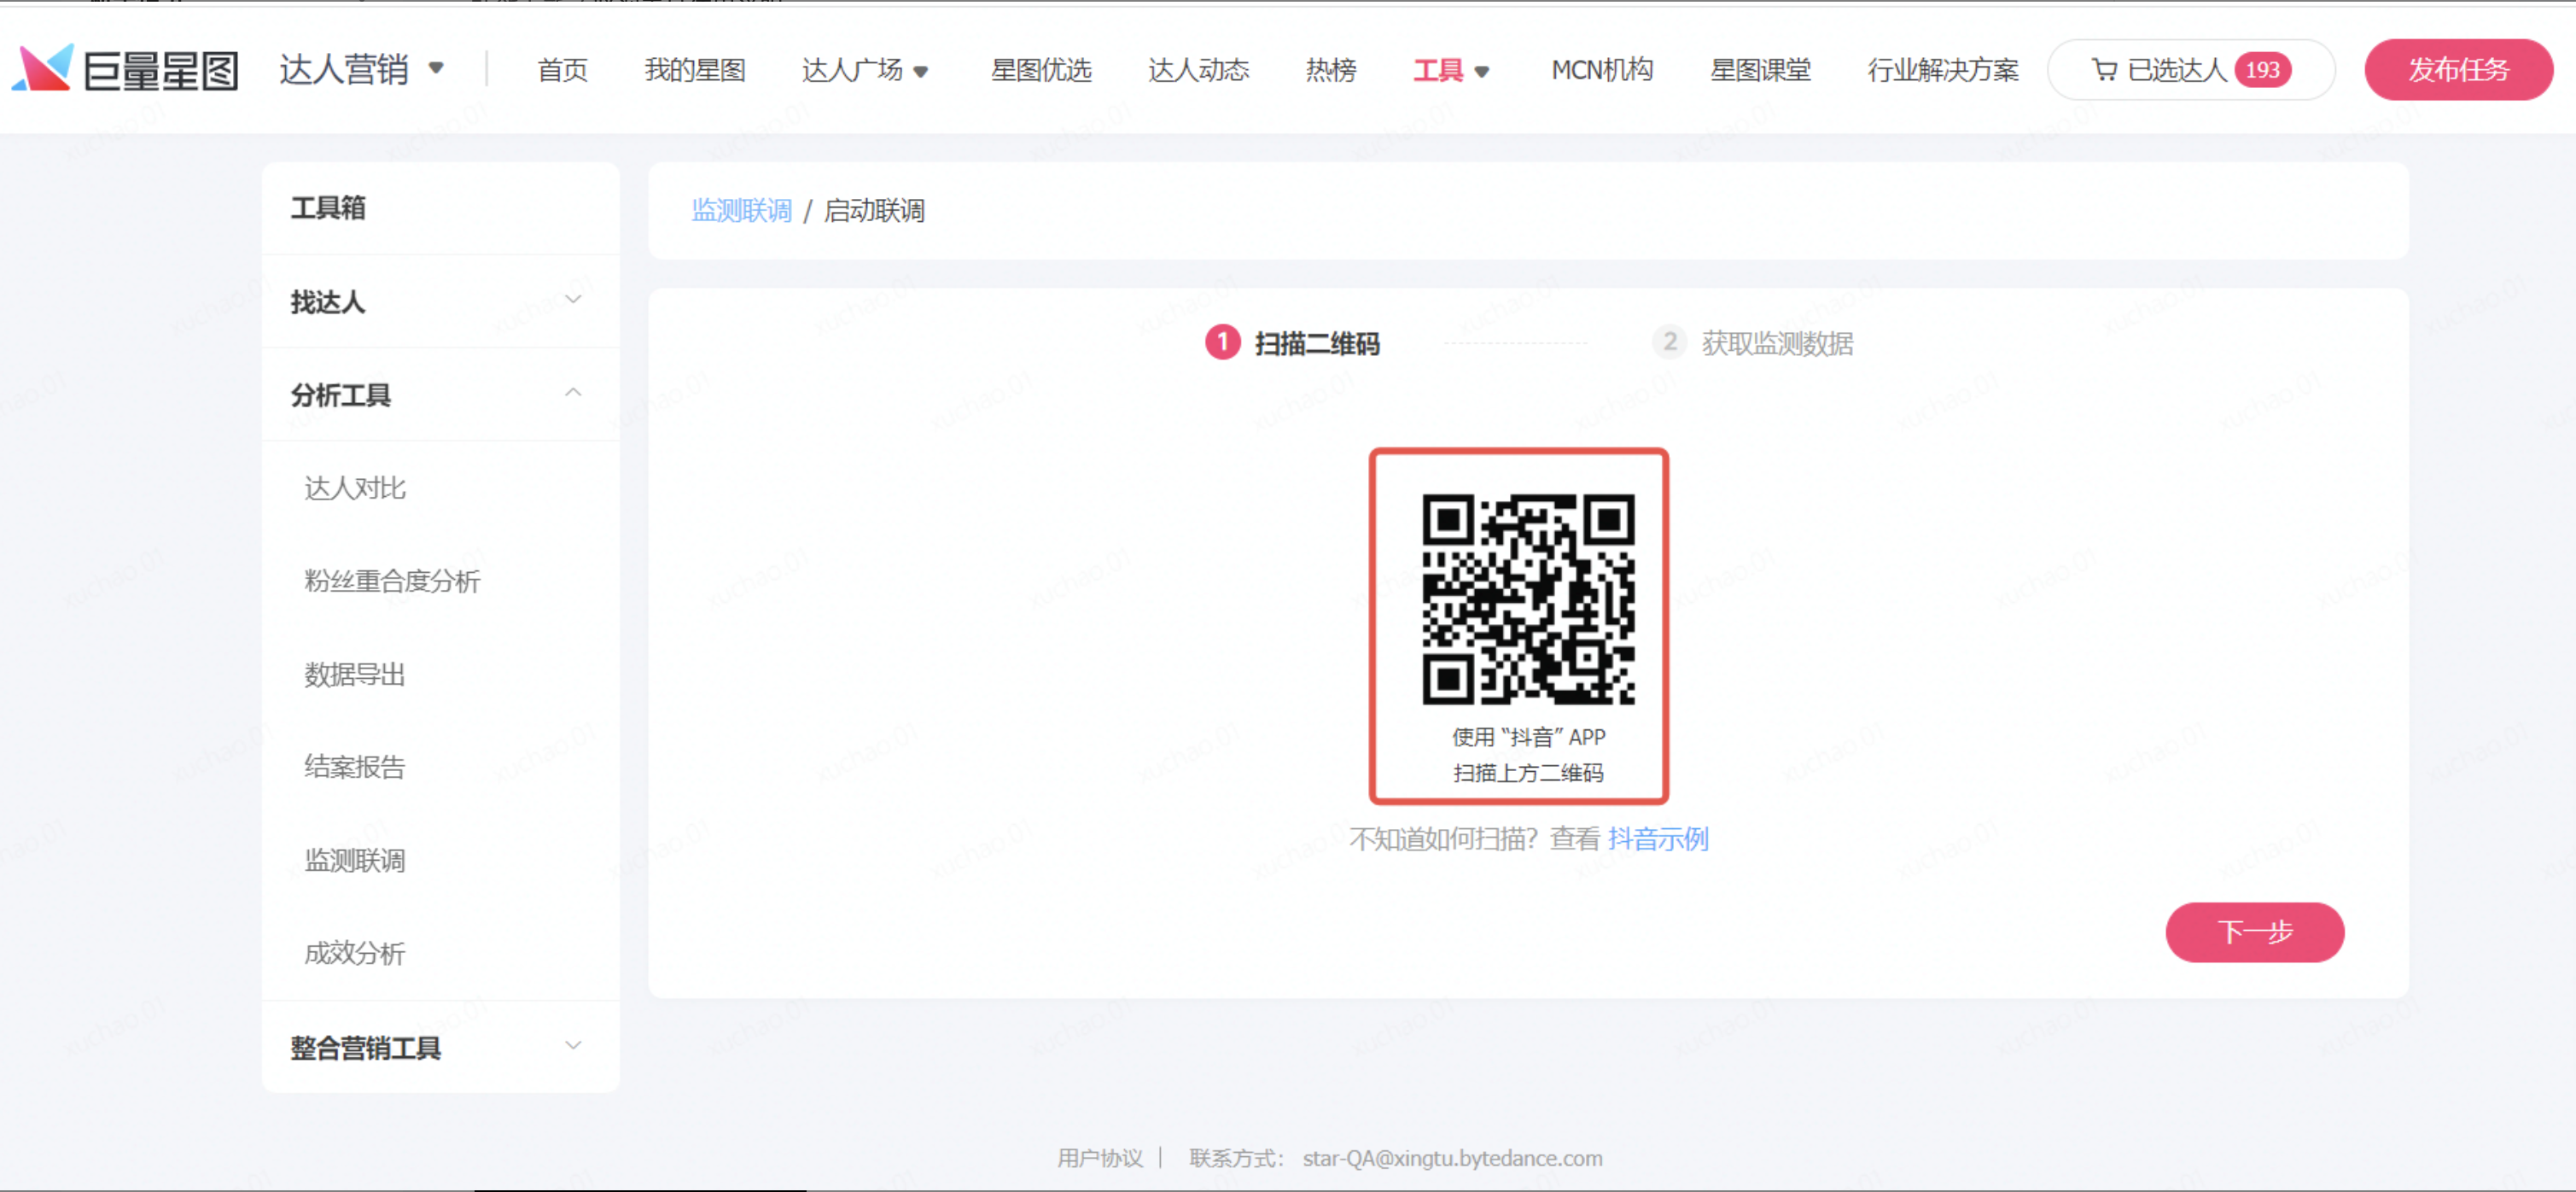
Task: Click the QR code image
Action: point(1528,598)
